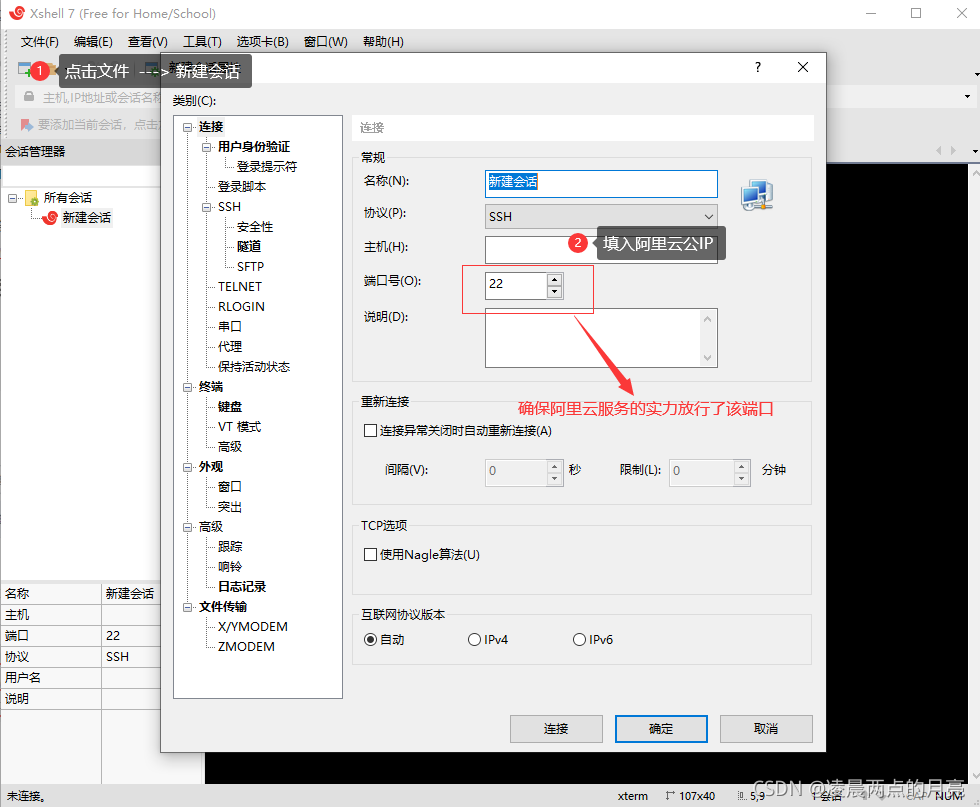The height and width of the screenshot is (807, 980).
Task: Select 登录脚本 in category tree
Action: (x=242, y=187)
